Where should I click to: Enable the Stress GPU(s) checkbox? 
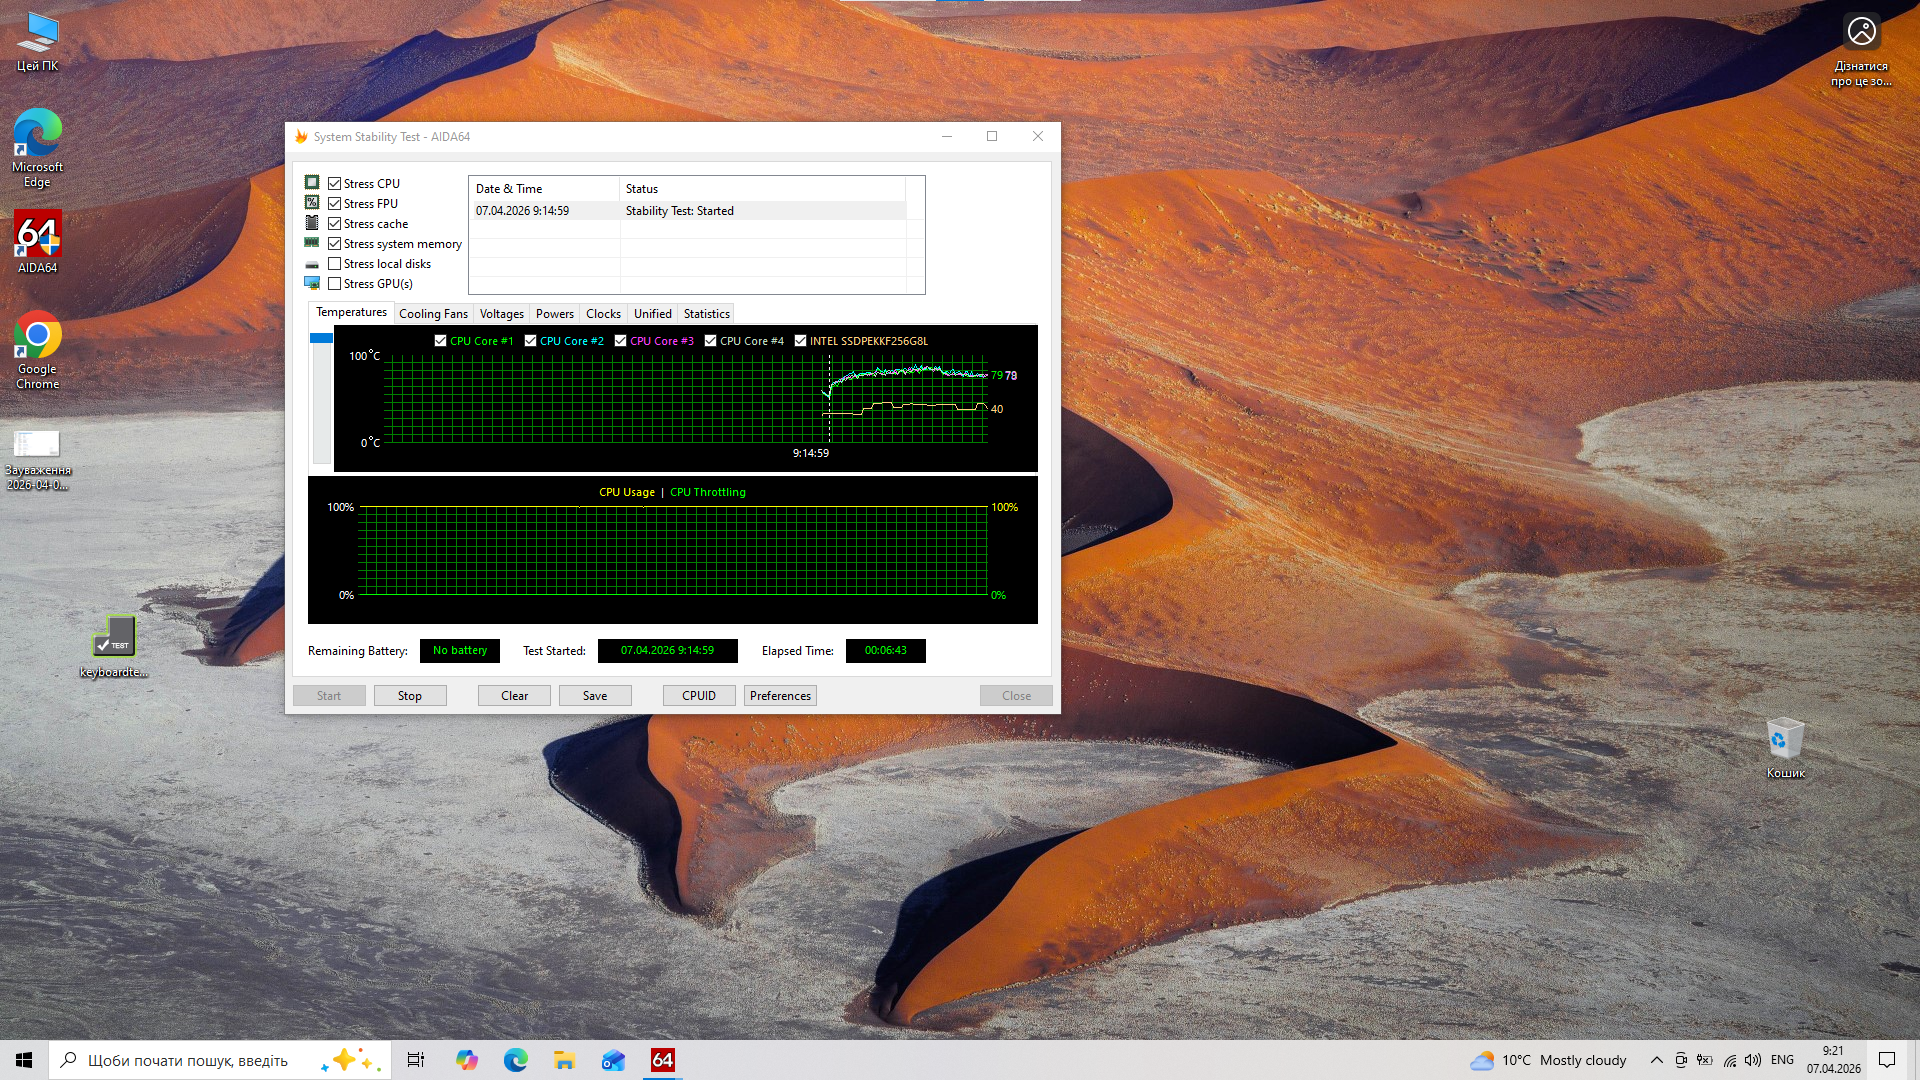coord(335,284)
